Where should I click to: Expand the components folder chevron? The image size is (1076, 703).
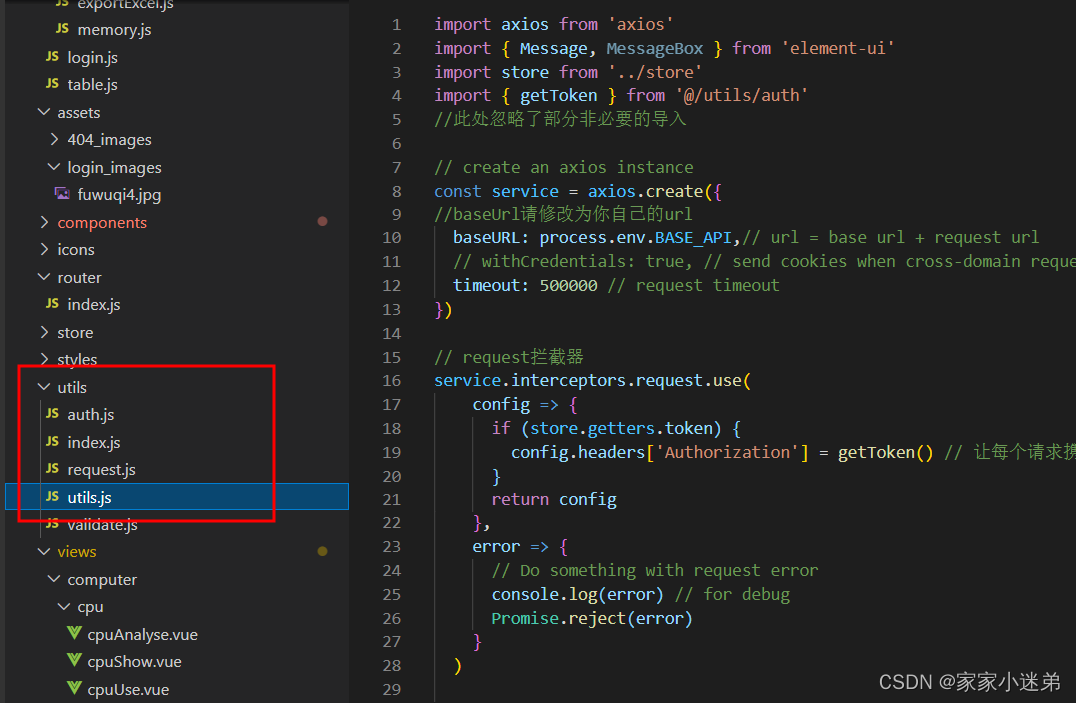click(x=44, y=222)
